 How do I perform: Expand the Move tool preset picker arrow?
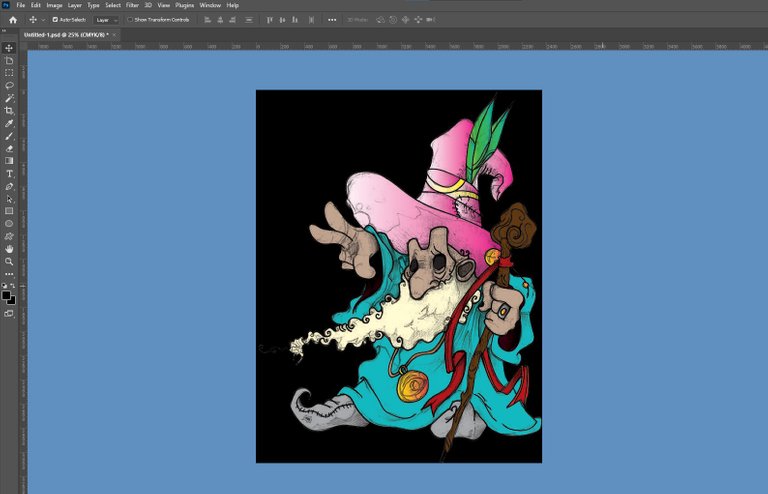tap(43, 20)
